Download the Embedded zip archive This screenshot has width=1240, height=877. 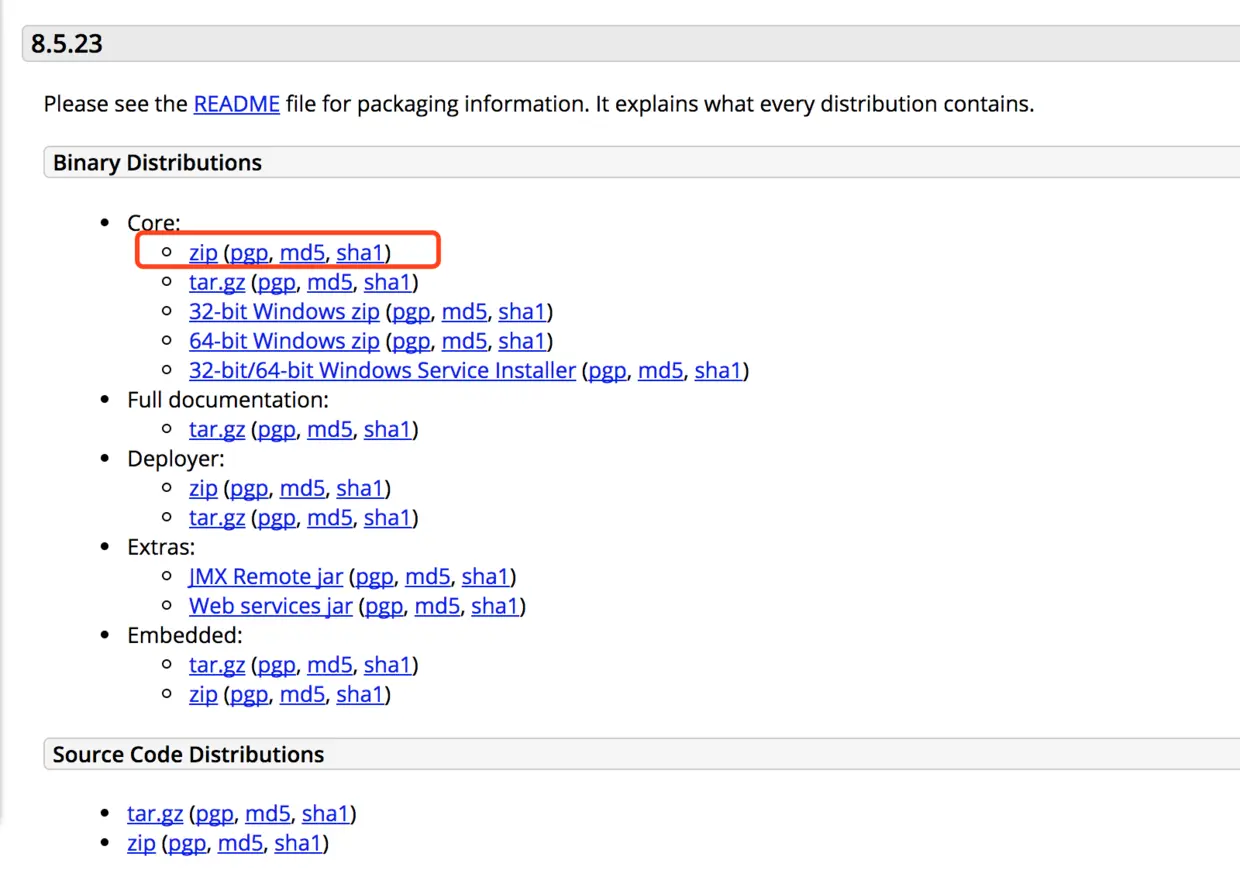203,694
